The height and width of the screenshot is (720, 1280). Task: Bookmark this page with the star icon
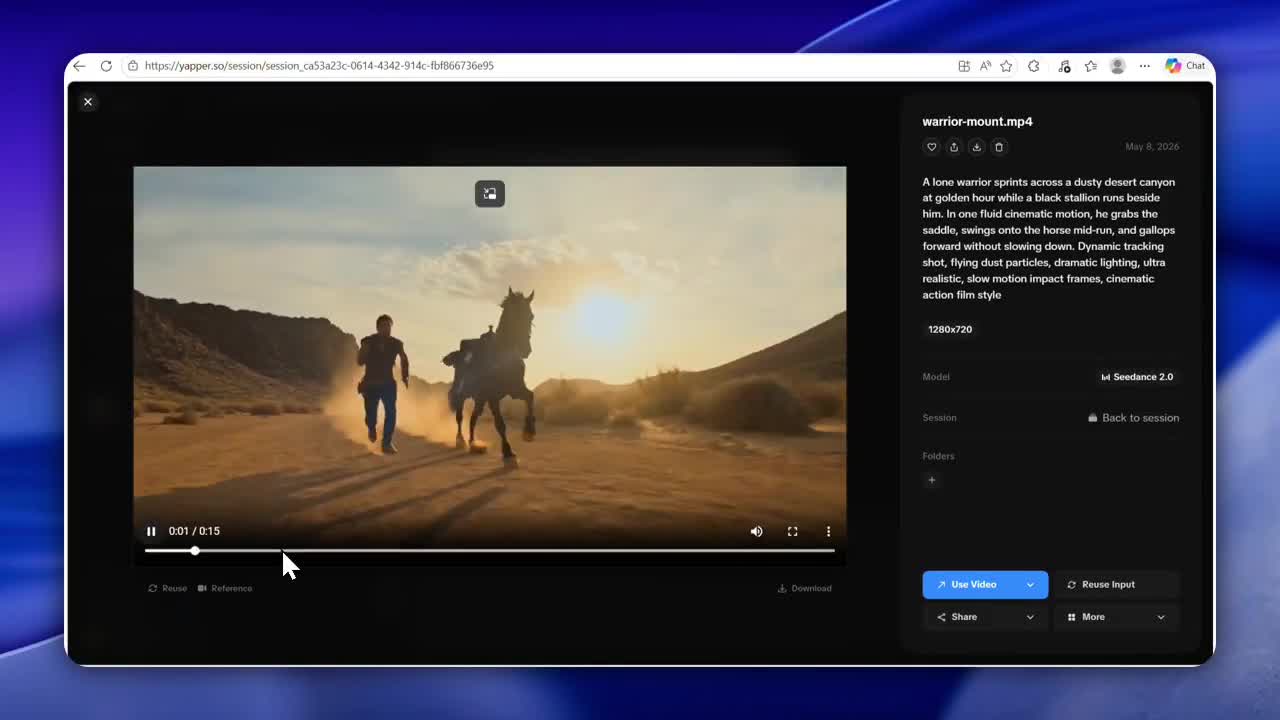(x=1006, y=66)
